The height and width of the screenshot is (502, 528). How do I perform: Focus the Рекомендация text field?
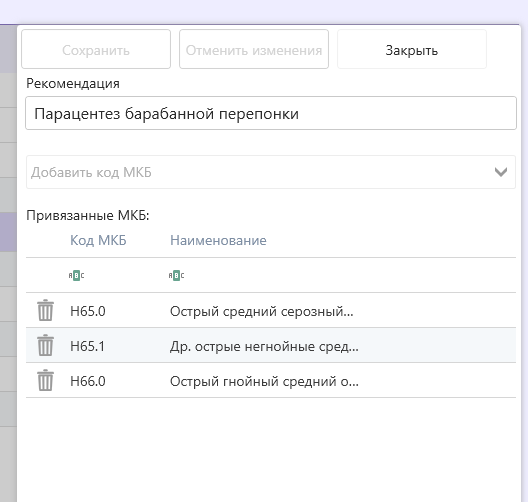(271, 113)
